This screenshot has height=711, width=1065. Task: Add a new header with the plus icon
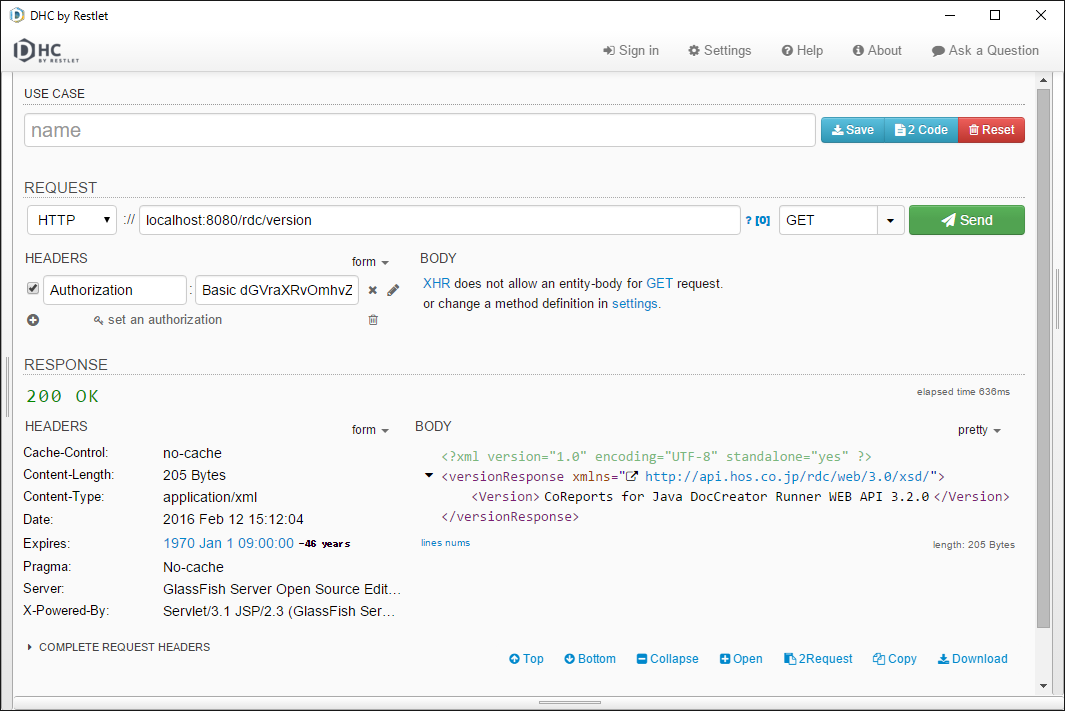[33, 320]
